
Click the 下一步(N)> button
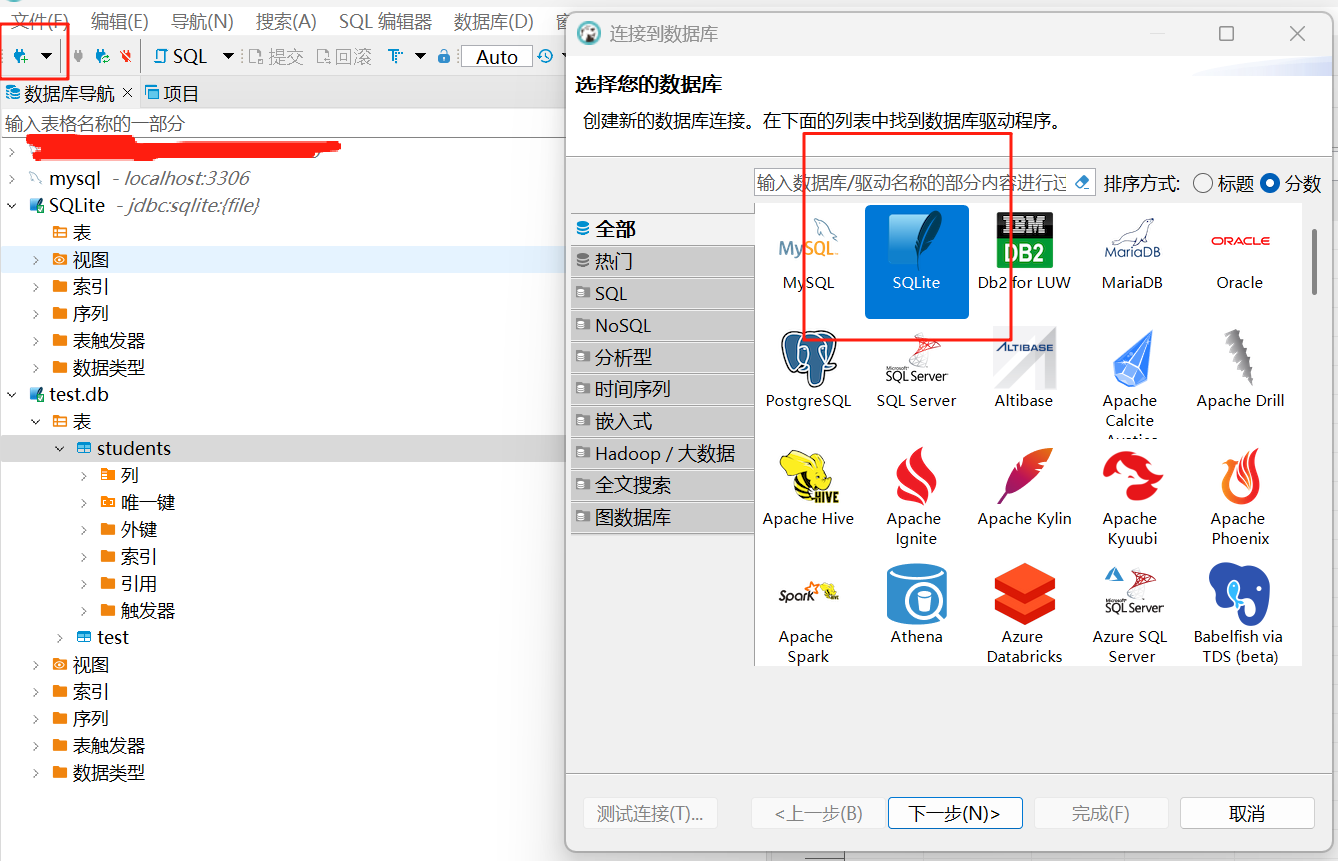[x=955, y=813]
